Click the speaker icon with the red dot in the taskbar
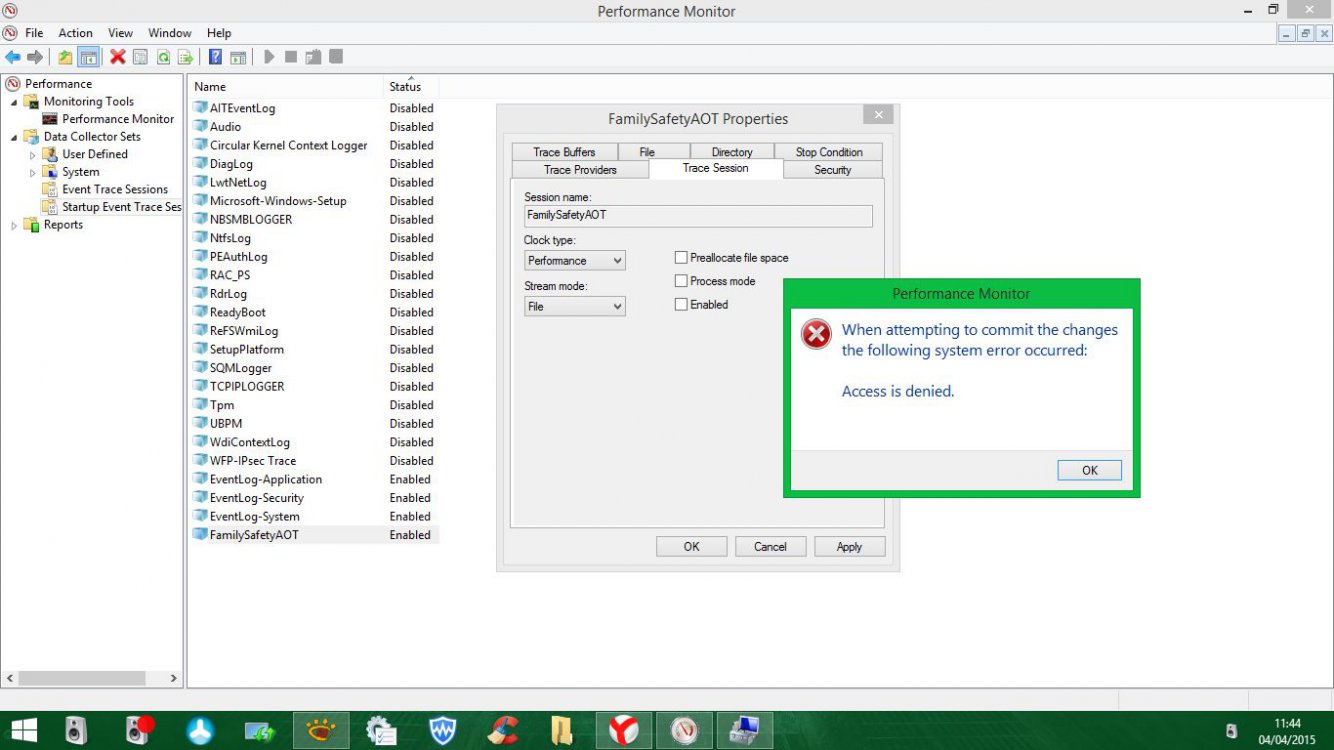 click(139, 730)
